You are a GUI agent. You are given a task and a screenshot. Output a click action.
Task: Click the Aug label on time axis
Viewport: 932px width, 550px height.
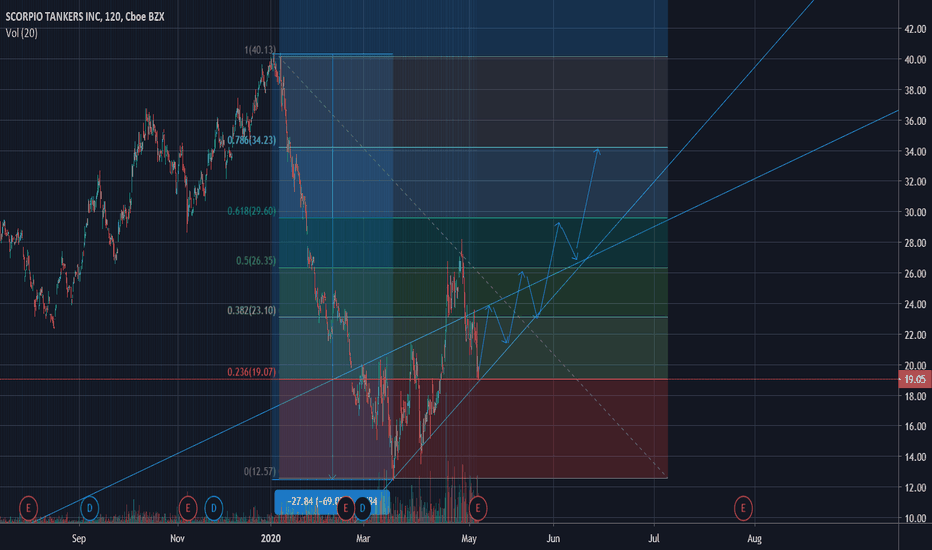[x=754, y=538]
